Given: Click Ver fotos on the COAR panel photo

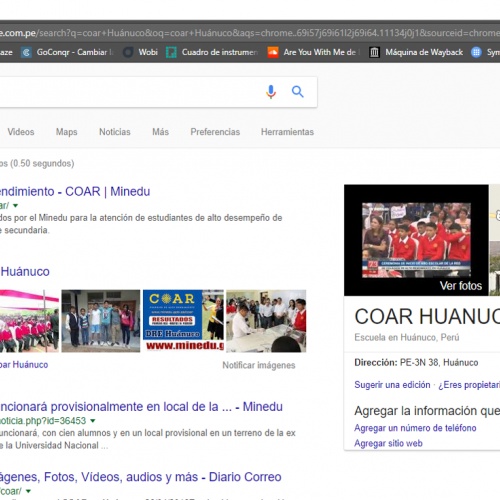Looking at the screenshot, I should pyautogui.click(x=461, y=286).
